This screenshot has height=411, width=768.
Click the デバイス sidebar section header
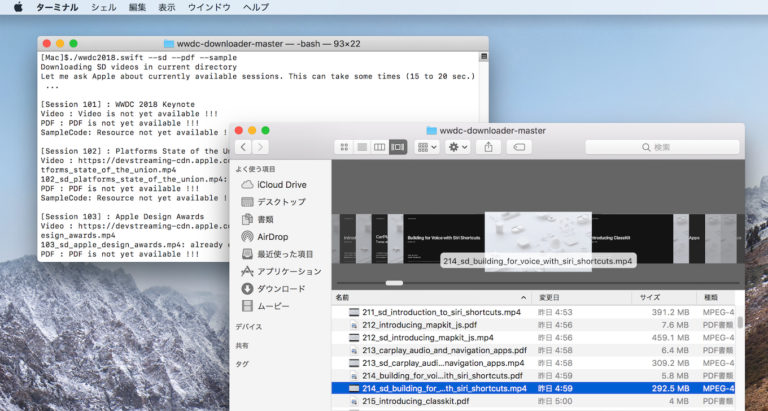(248, 327)
